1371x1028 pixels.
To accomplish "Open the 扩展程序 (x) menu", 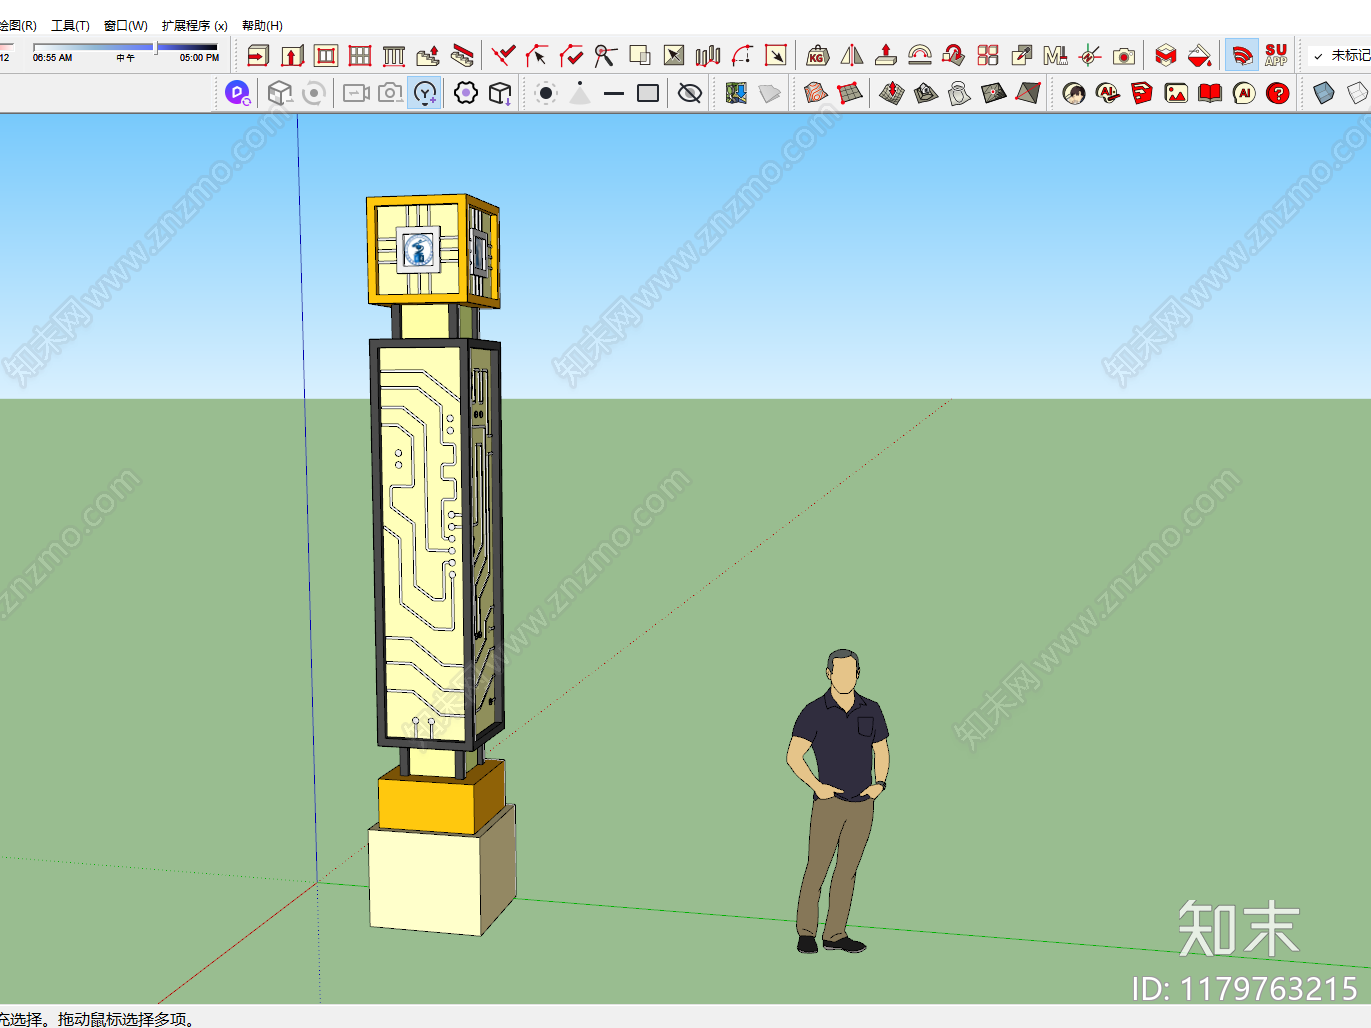I will pos(195,26).
